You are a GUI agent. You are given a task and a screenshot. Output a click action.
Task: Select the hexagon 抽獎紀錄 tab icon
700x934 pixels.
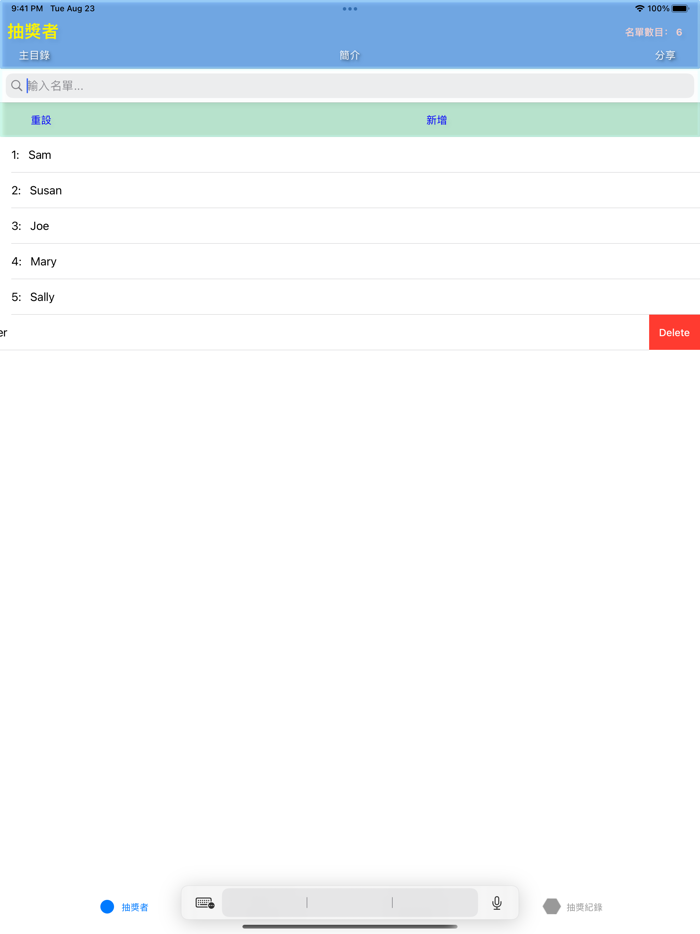552,907
